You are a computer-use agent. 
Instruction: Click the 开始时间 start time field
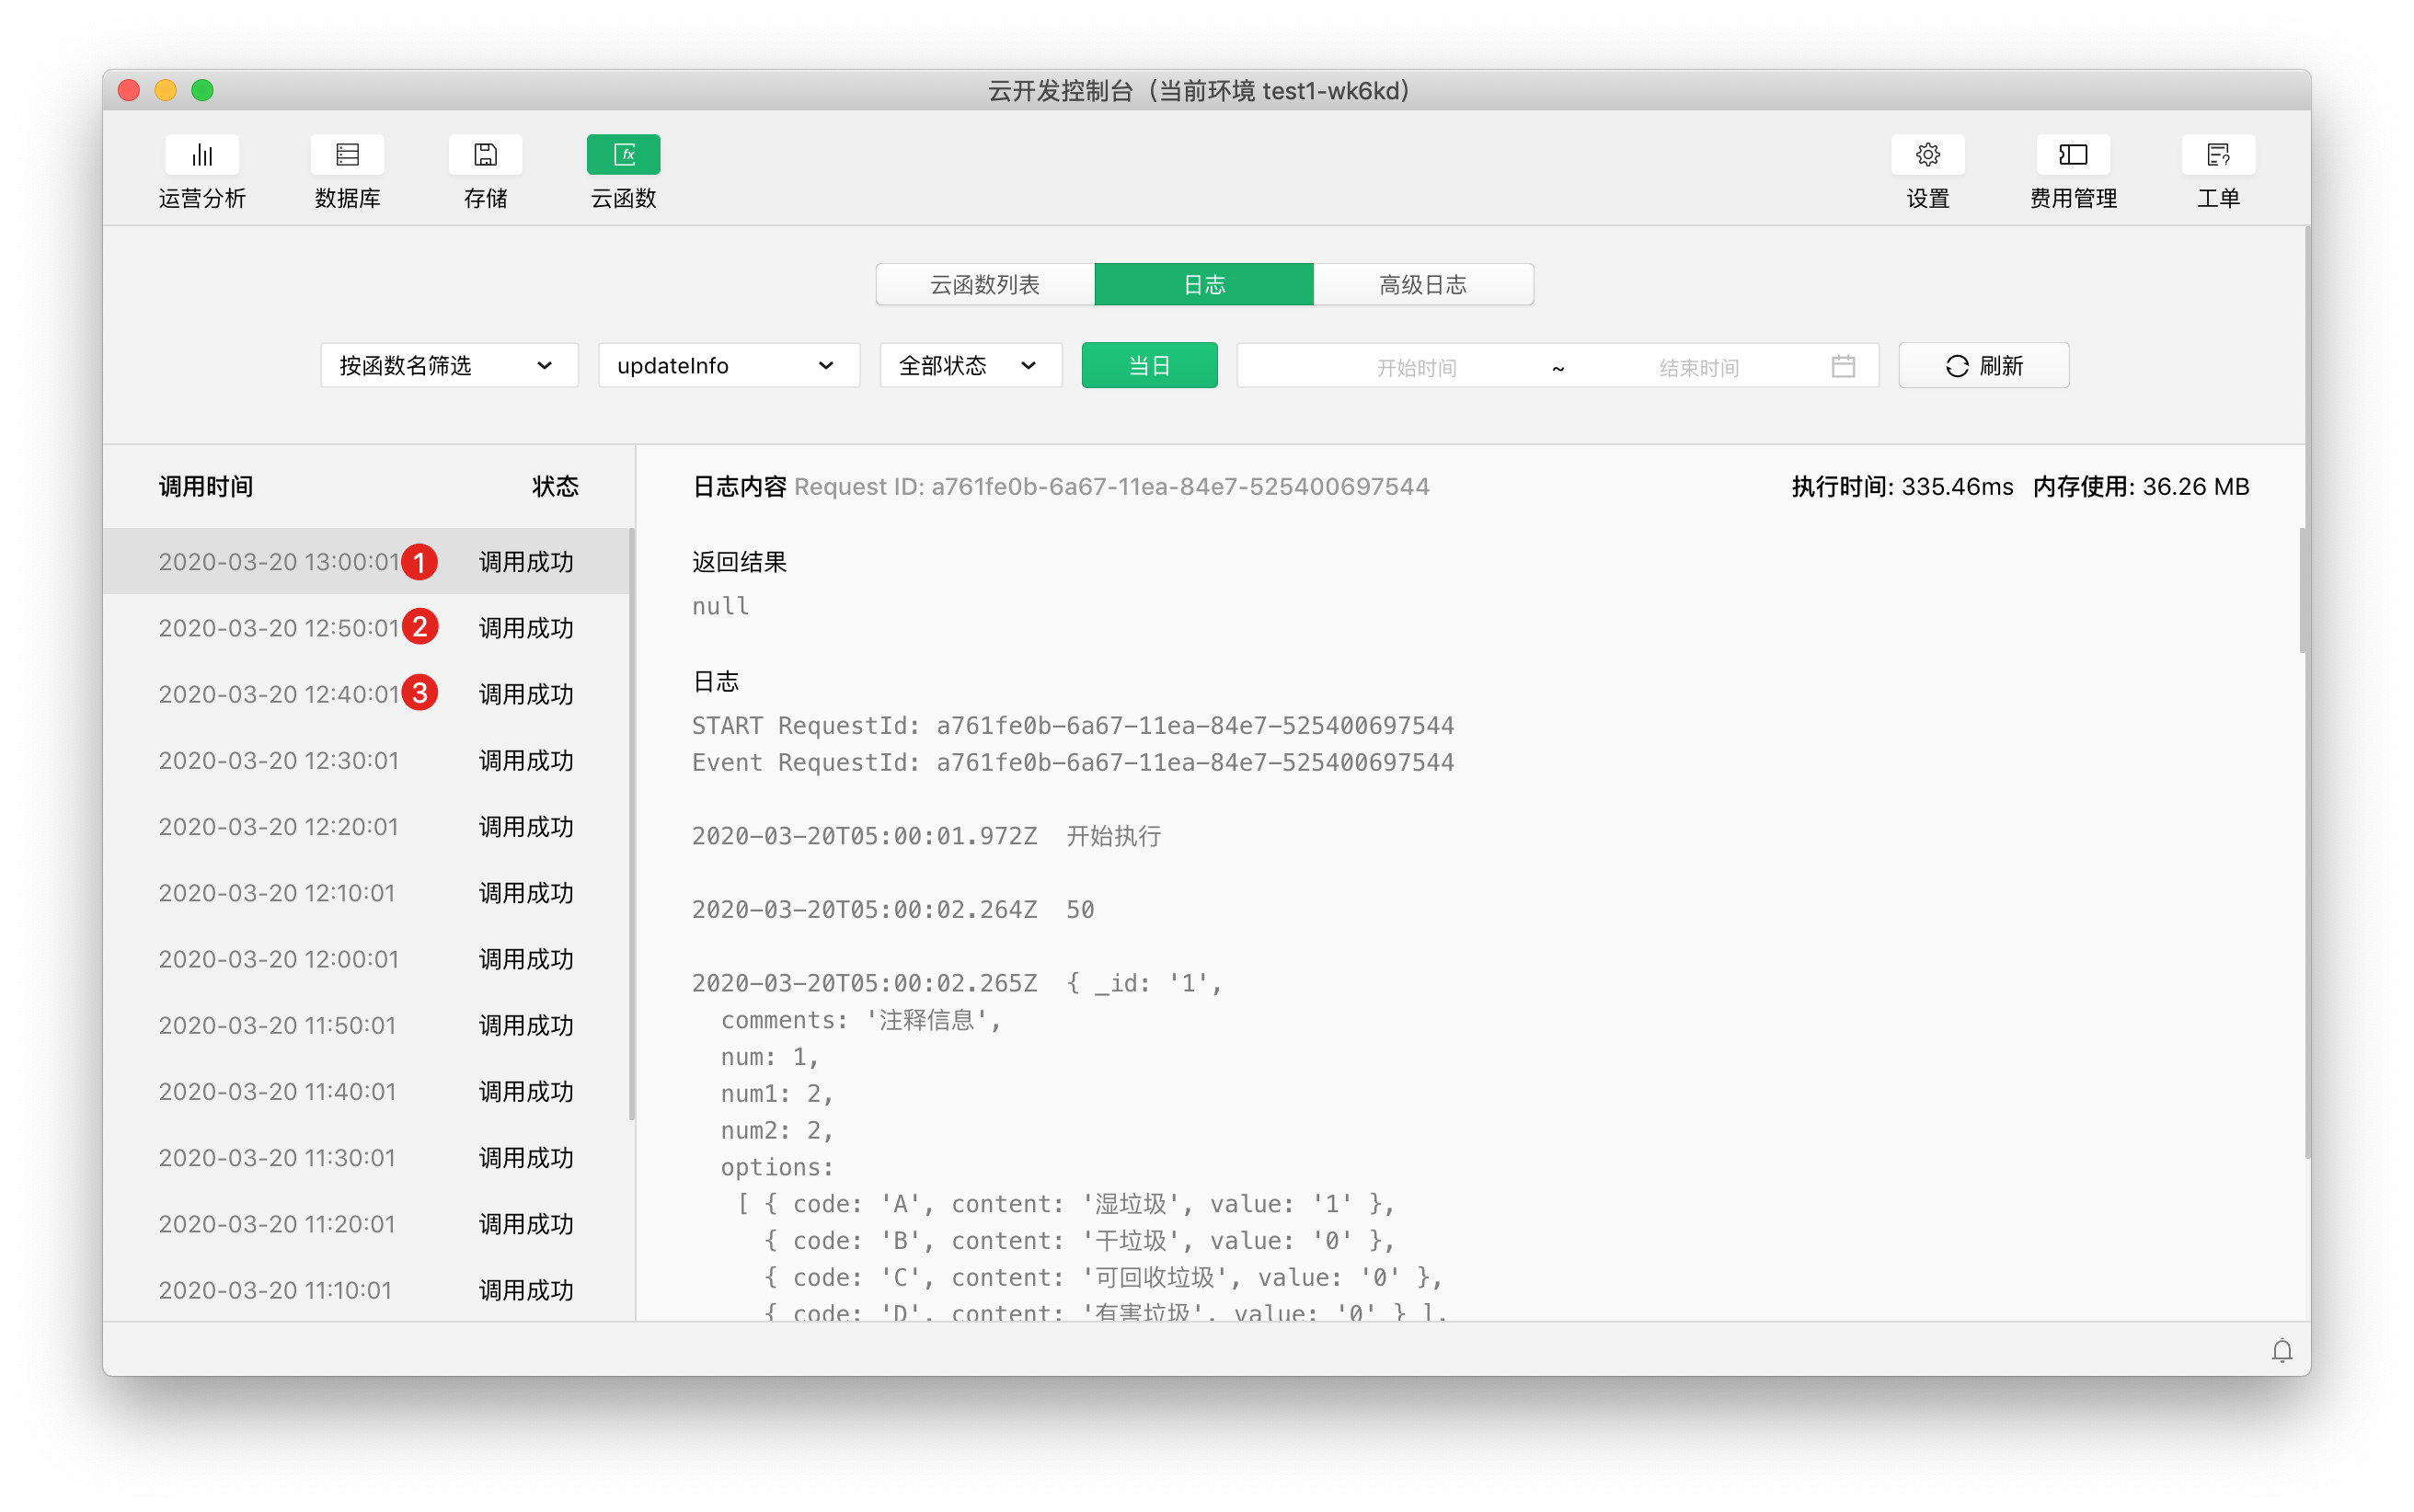pyautogui.click(x=1415, y=368)
